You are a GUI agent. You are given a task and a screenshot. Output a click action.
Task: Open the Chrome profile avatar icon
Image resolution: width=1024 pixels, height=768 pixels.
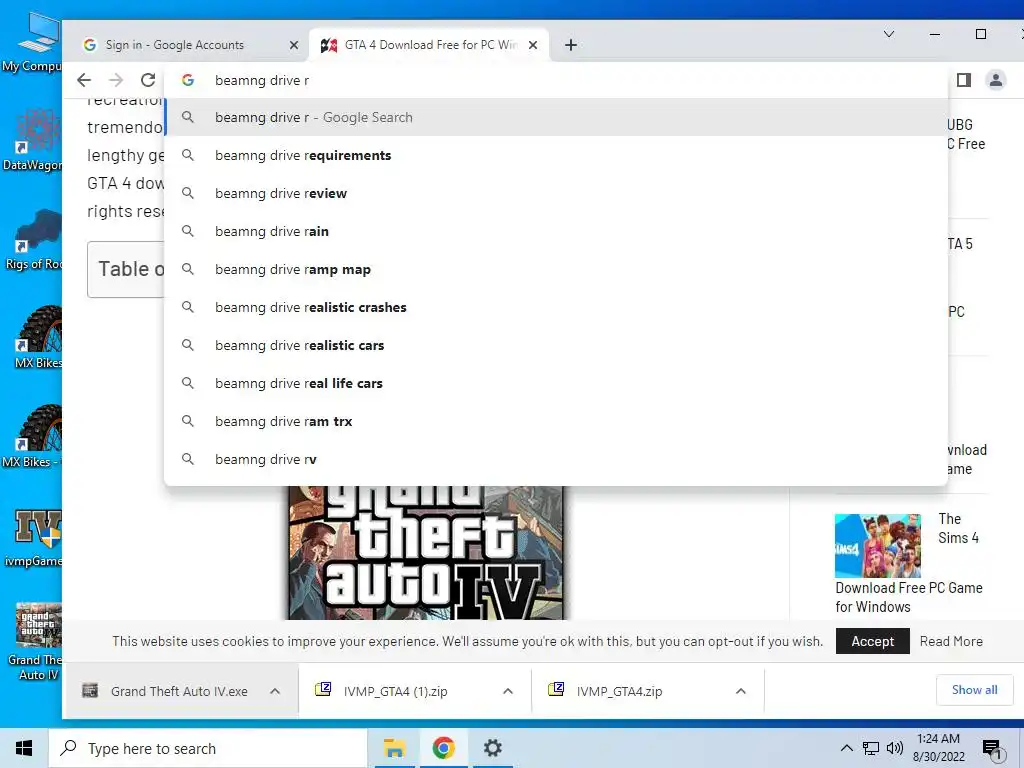click(x=995, y=80)
